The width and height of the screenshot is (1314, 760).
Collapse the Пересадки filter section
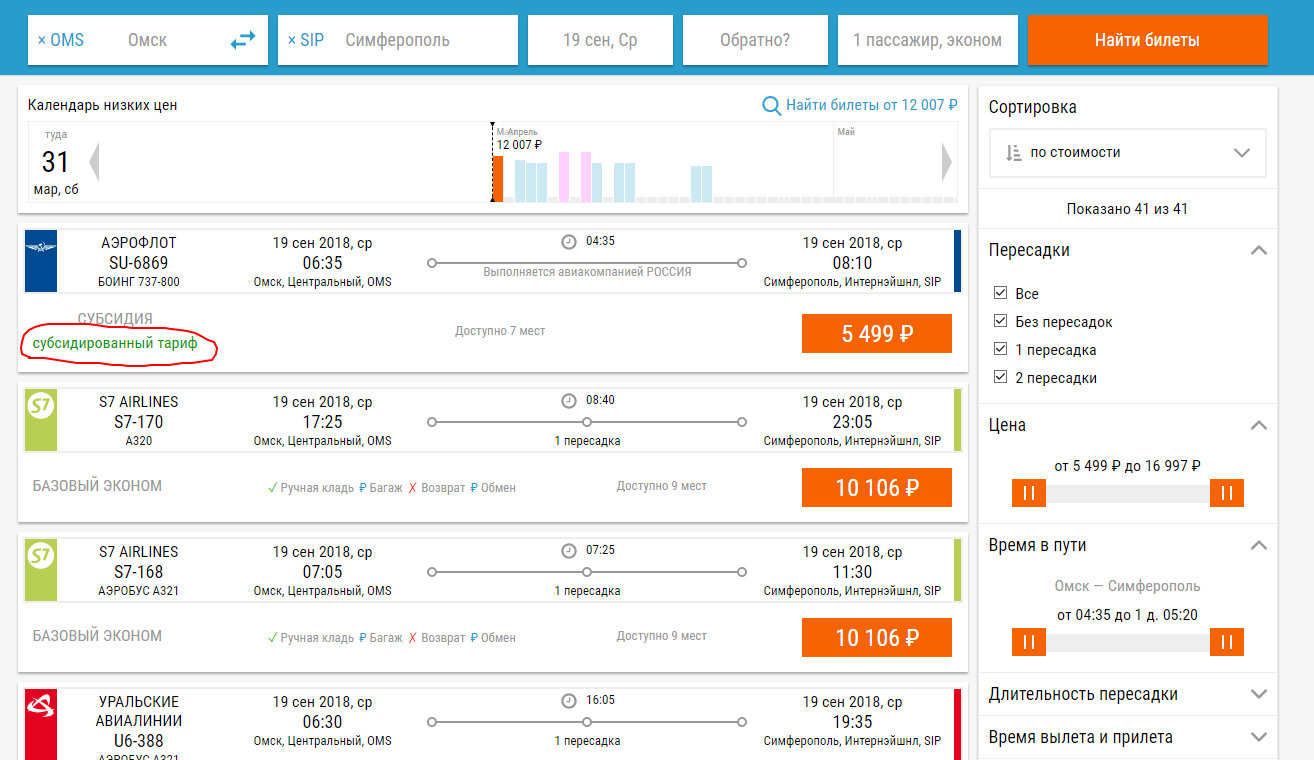click(1259, 250)
